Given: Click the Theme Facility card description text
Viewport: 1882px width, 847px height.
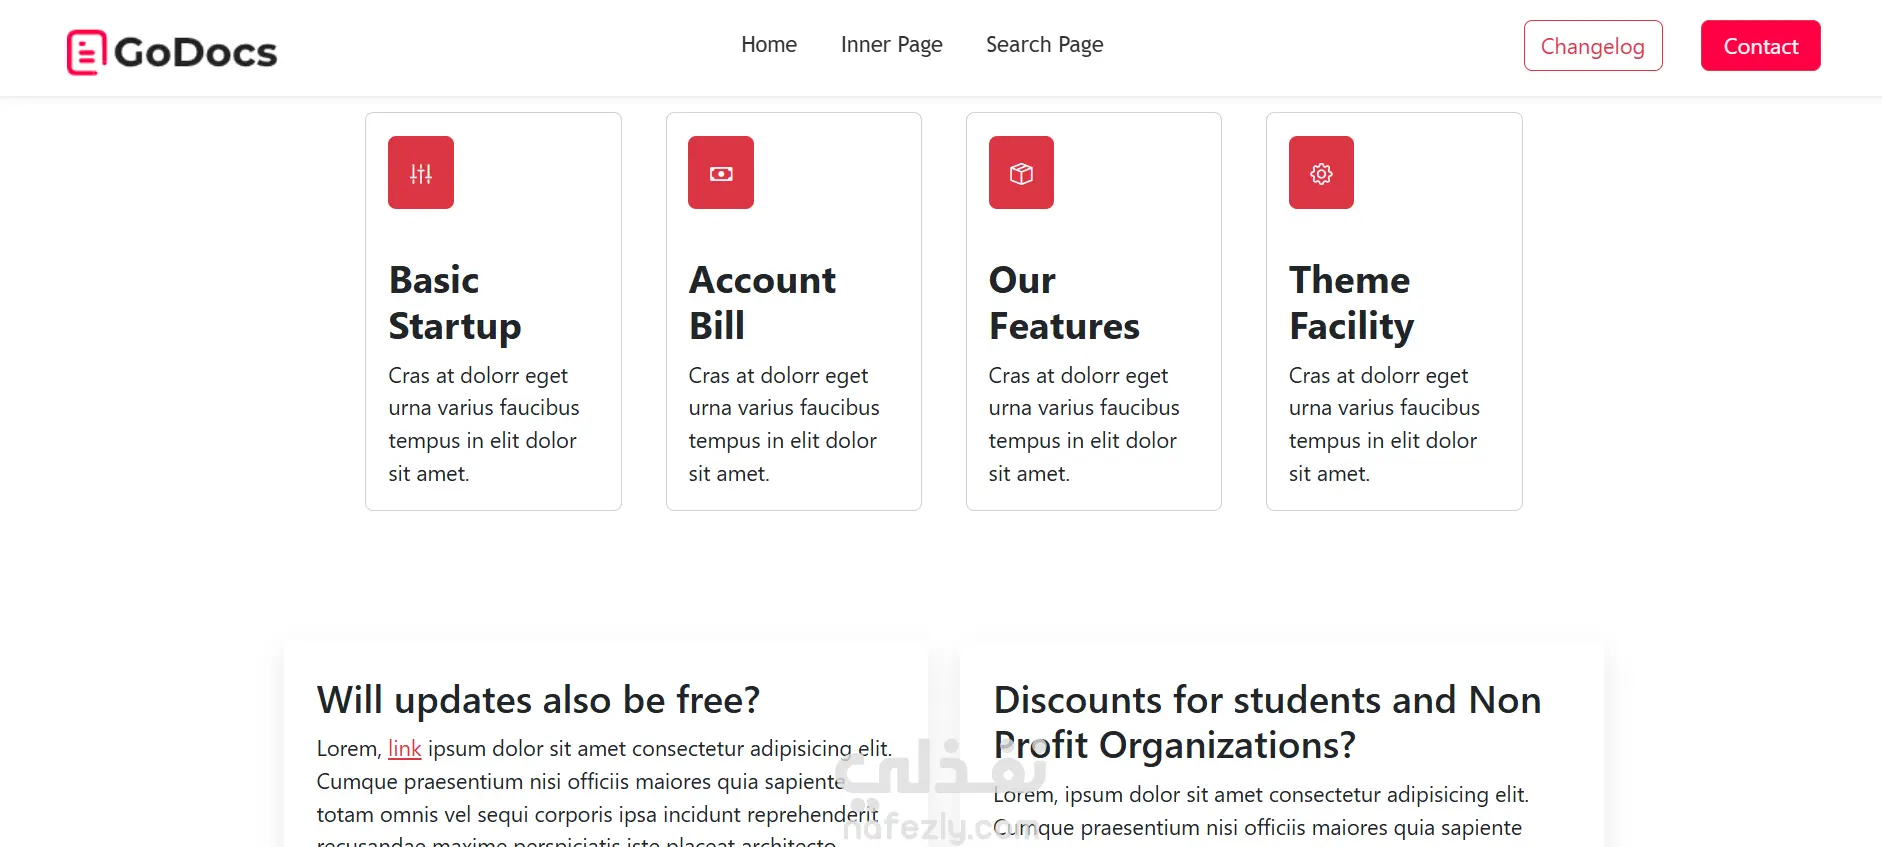Looking at the screenshot, I should tap(1384, 424).
